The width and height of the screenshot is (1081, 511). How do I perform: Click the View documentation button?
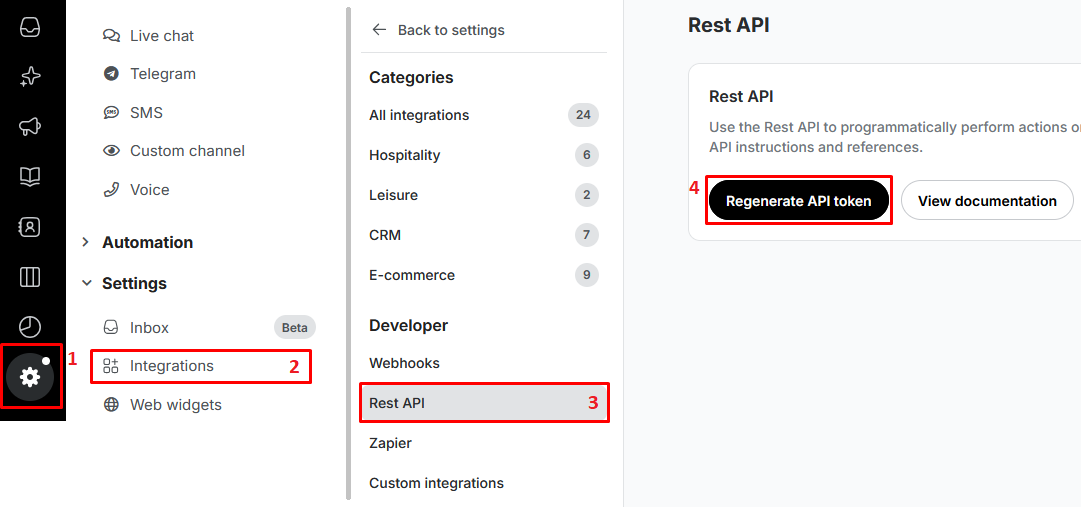tap(986, 201)
